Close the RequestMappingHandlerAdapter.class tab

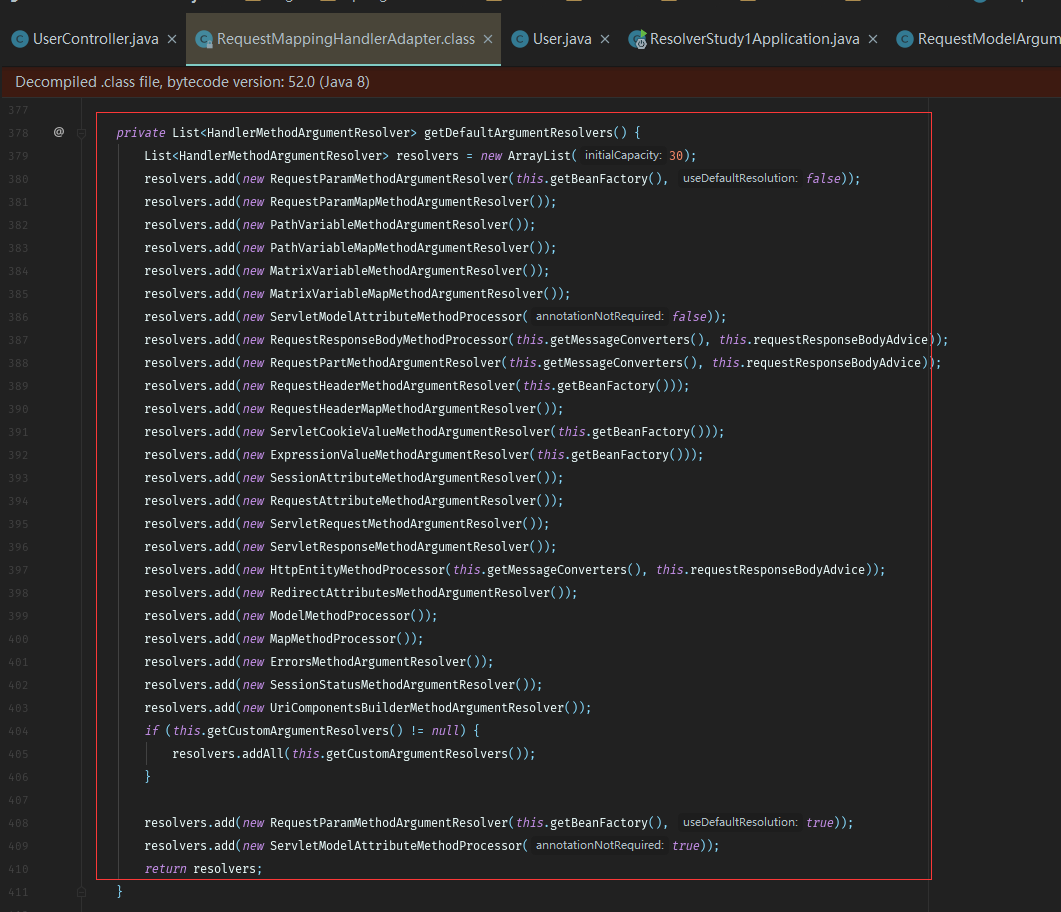coord(488,39)
